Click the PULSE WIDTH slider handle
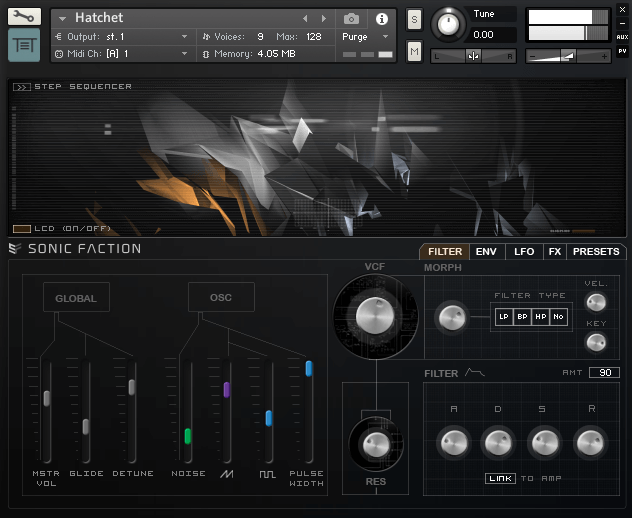 click(x=309, y=368)
